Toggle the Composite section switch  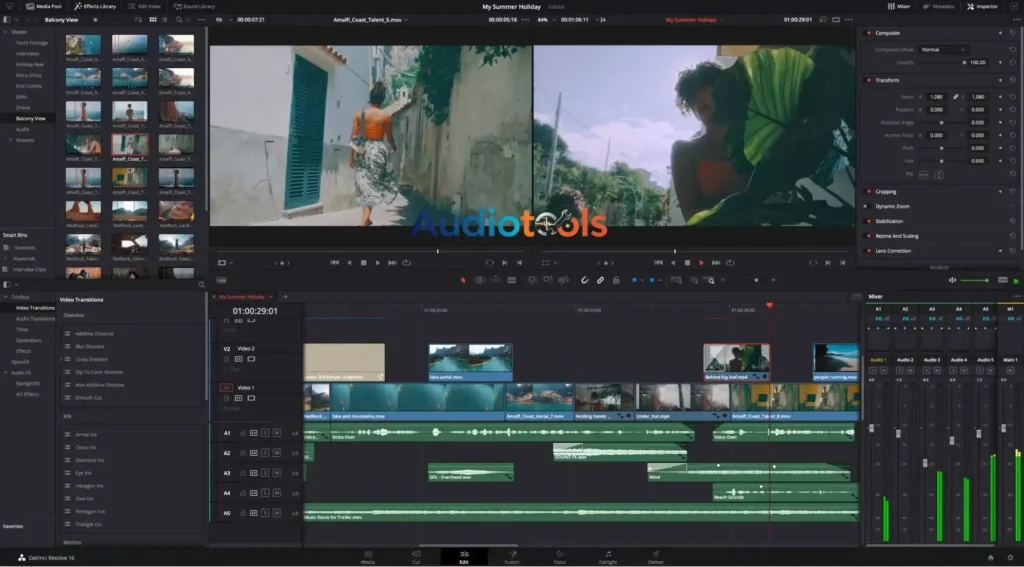869,33
